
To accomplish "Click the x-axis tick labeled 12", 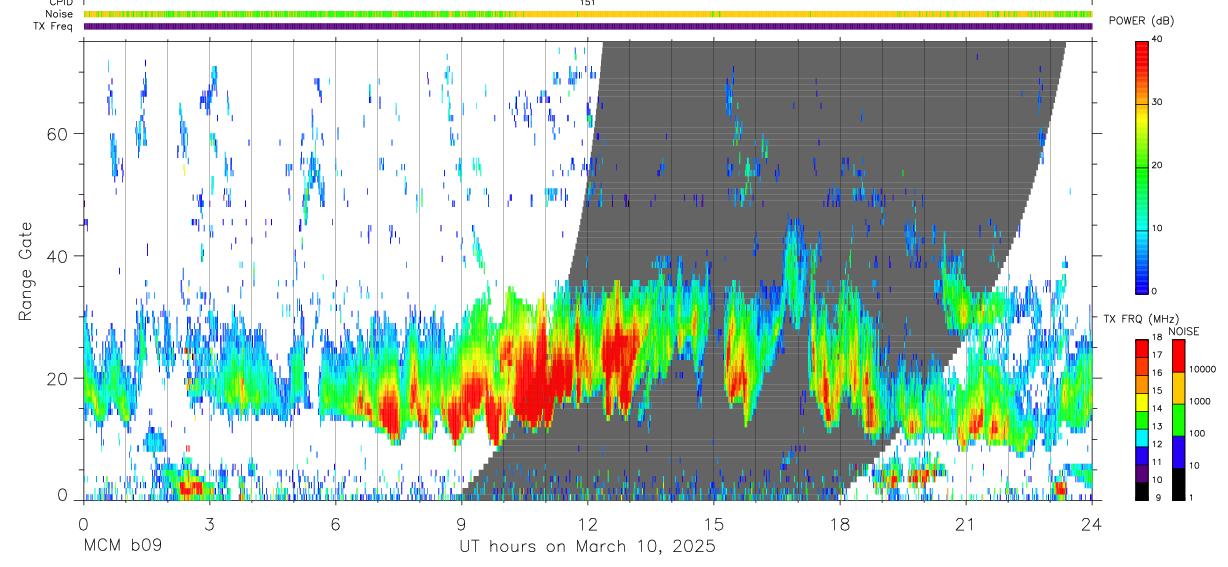I will (587, 525).
